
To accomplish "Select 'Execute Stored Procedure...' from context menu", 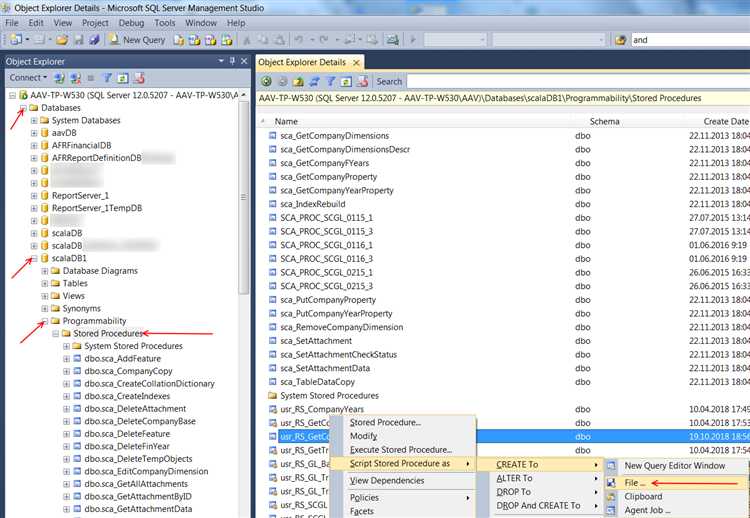I will point(400,450).
